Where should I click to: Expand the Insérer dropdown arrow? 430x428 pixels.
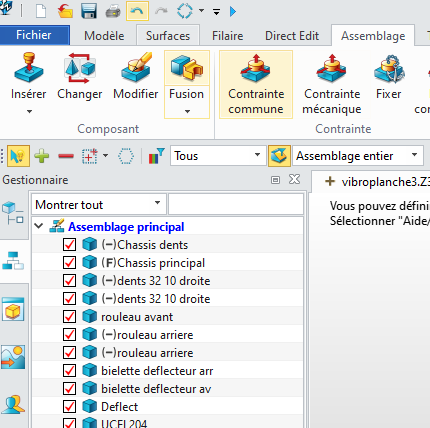click(29, 111)
